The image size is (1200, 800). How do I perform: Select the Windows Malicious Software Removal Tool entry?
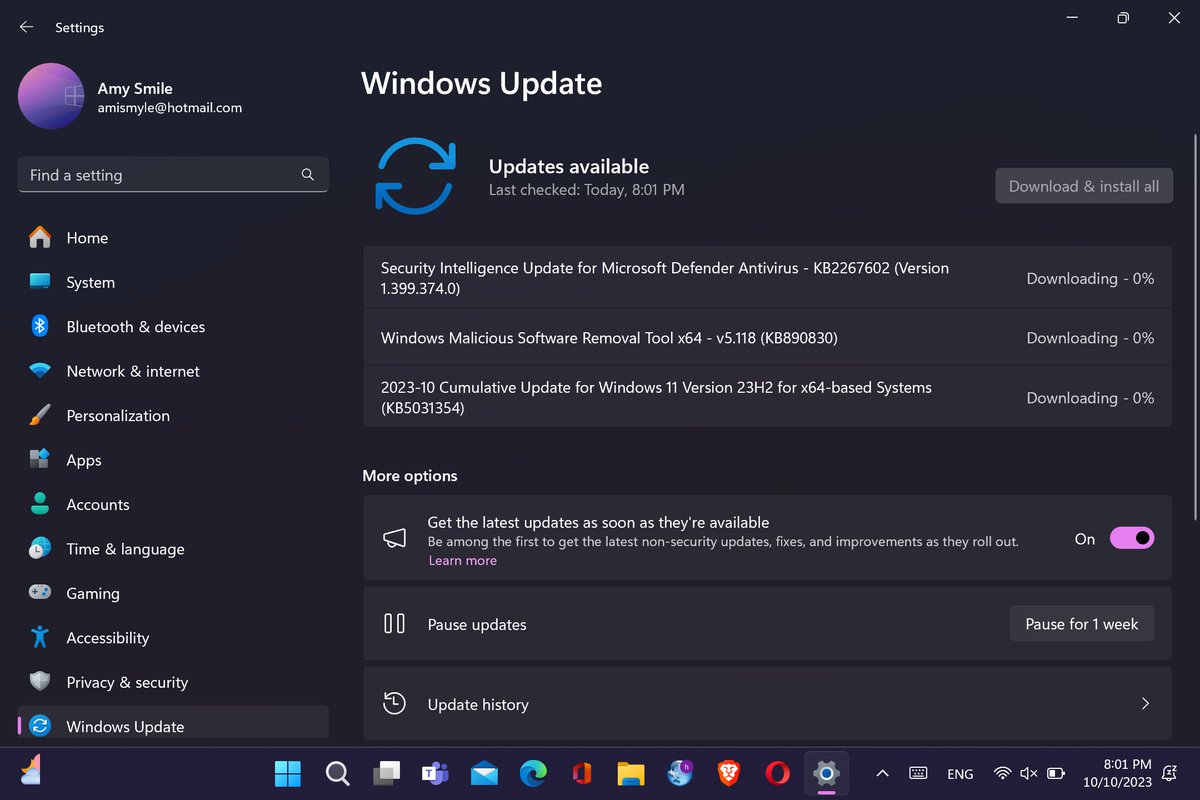(767, 338)
